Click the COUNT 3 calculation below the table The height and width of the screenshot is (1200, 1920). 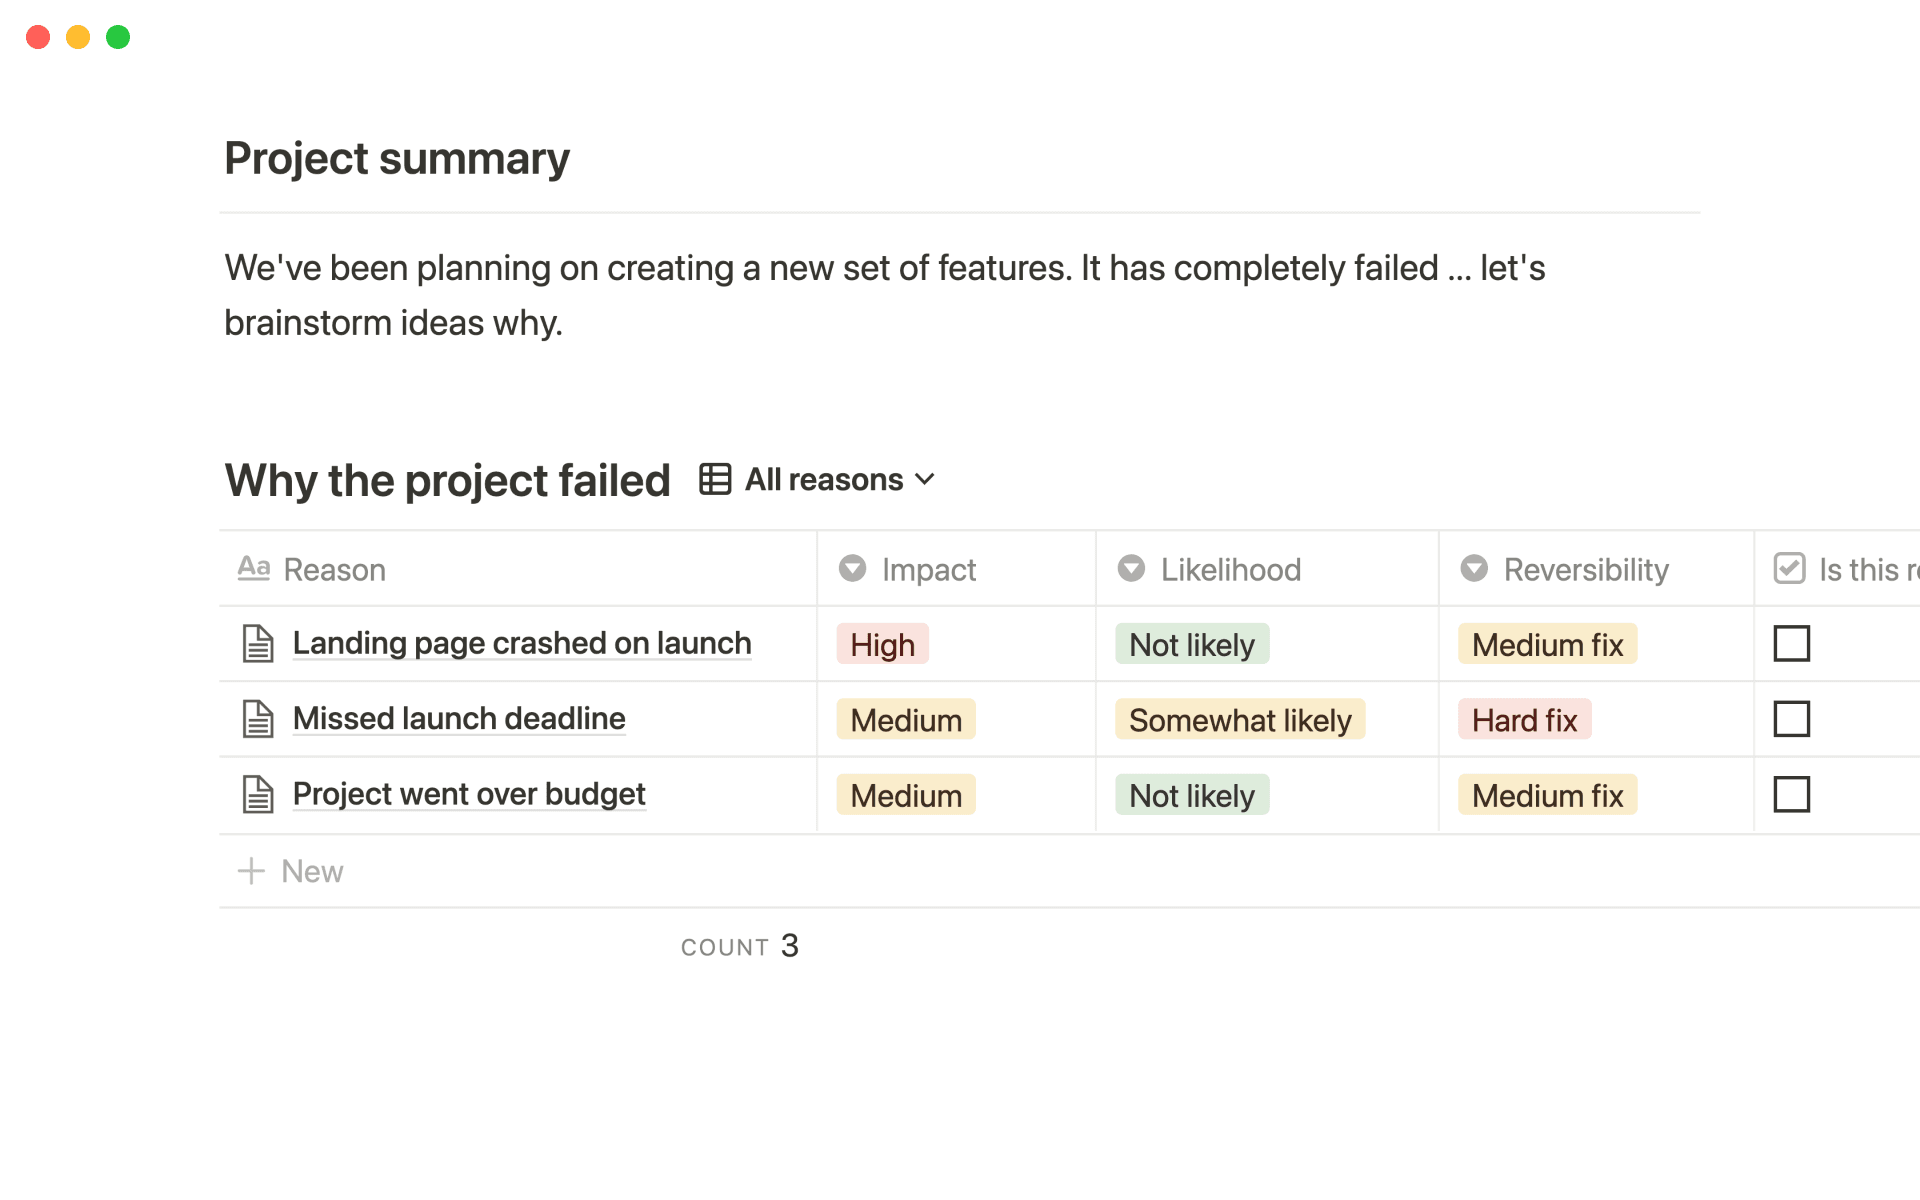point(739,945)
